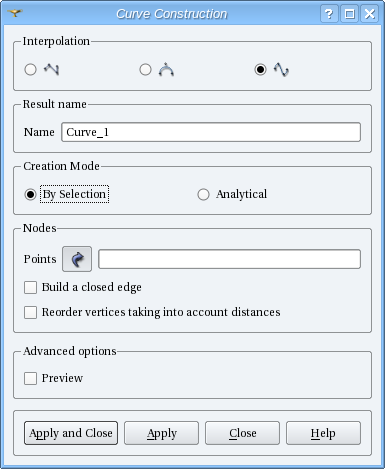
Task: Tick Reorder vertices taking into account distances
Action: [30, 312]
